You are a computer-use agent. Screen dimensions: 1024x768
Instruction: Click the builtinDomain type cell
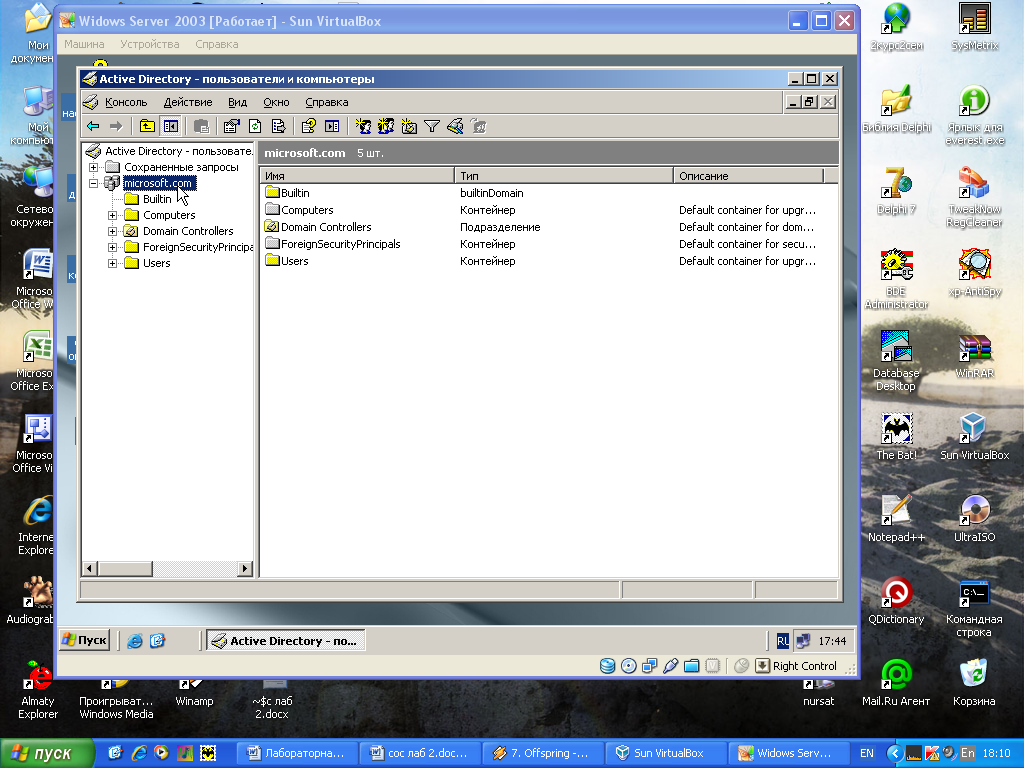pyautogui.click(x=492, y=193)
